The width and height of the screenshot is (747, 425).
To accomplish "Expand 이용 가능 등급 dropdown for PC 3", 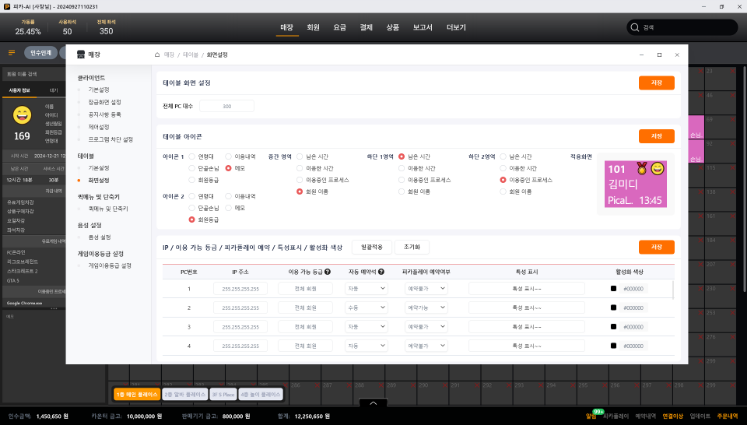I will tap(305, 327).
